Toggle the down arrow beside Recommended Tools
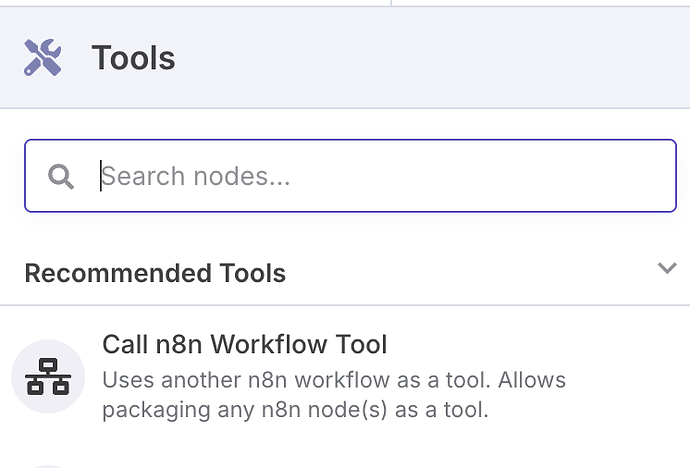This screenshot has width=690, height=468. [x=667, y=268]
